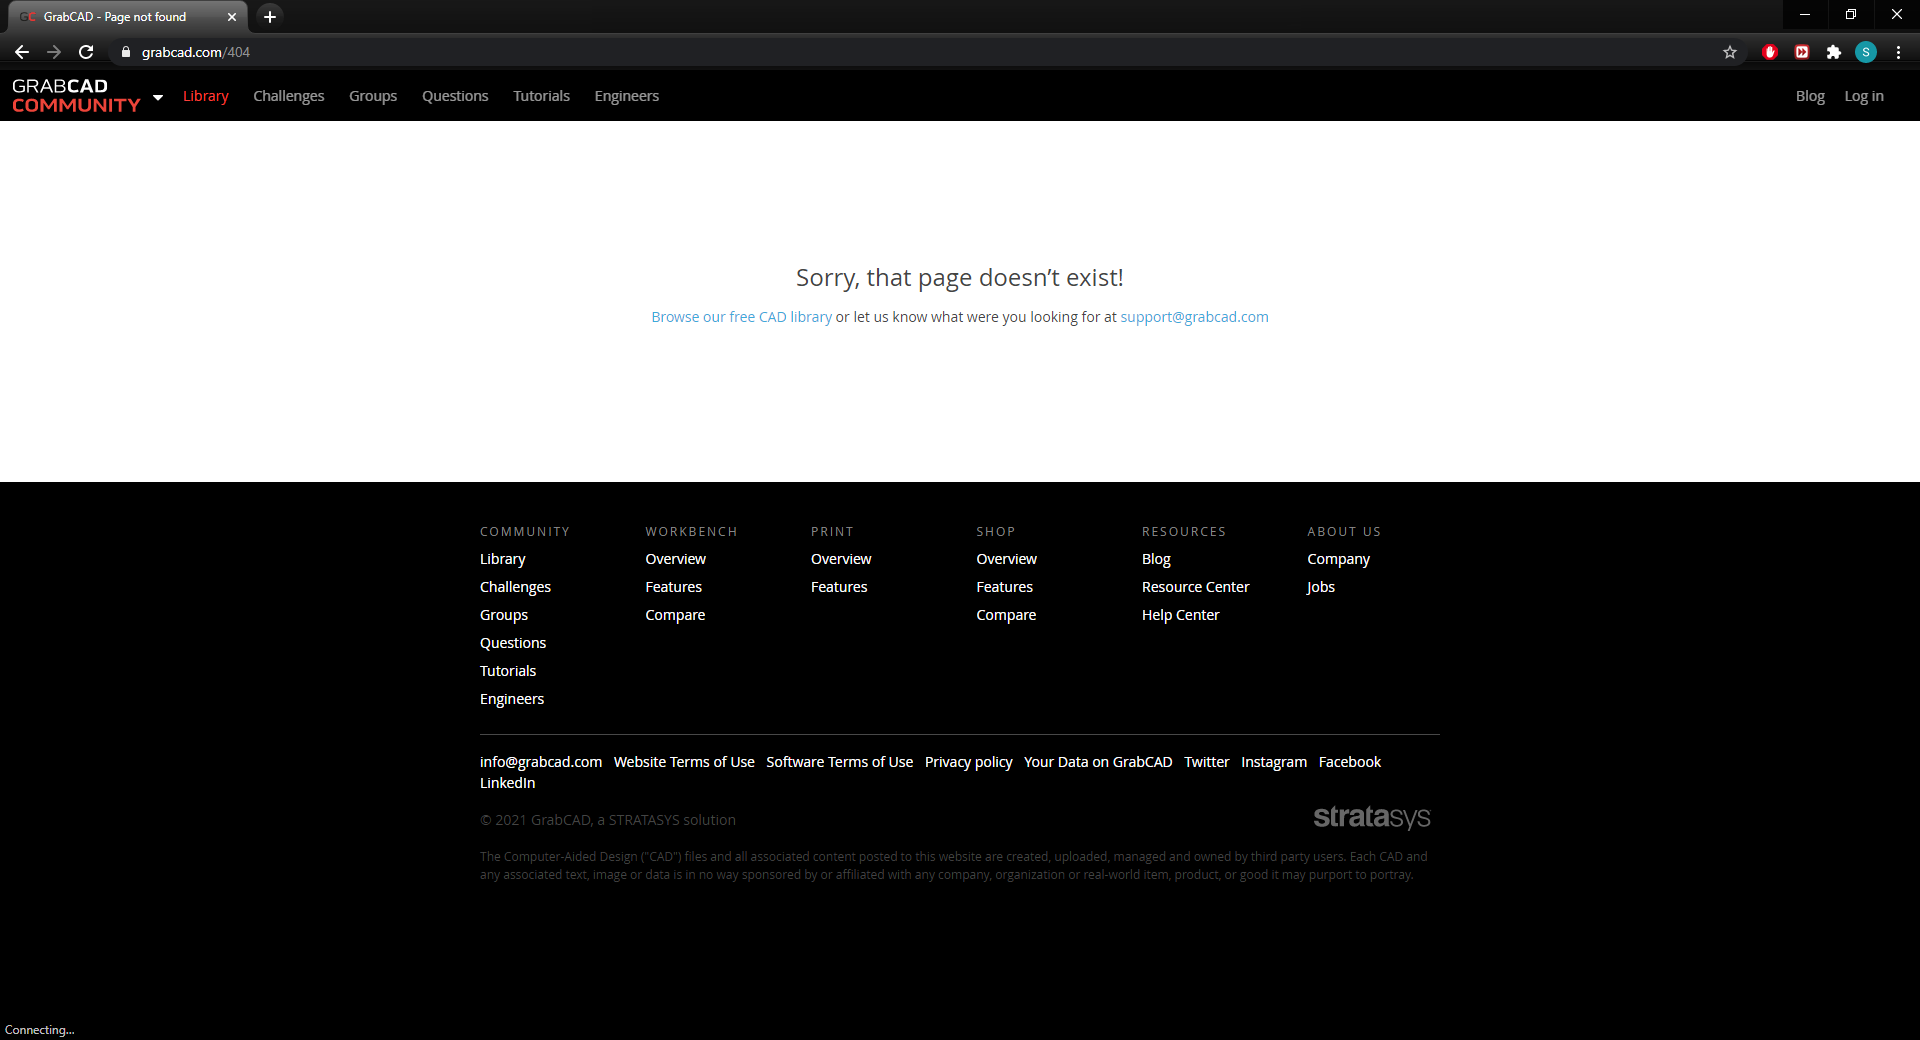The height and width of the screenshot is (1040, 1920).
Task: Open Shop Overview footer link
Action: (x=1007, y=559)
